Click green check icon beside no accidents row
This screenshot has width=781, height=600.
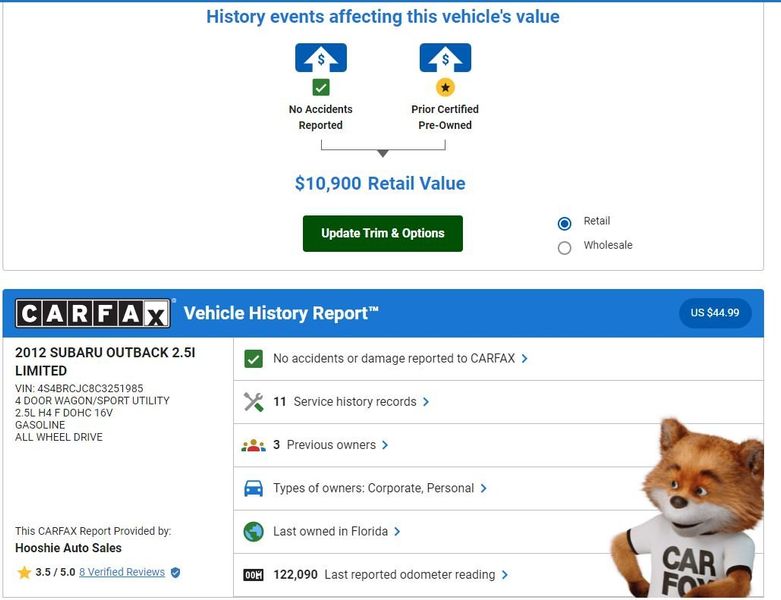(x=254, y=359)
